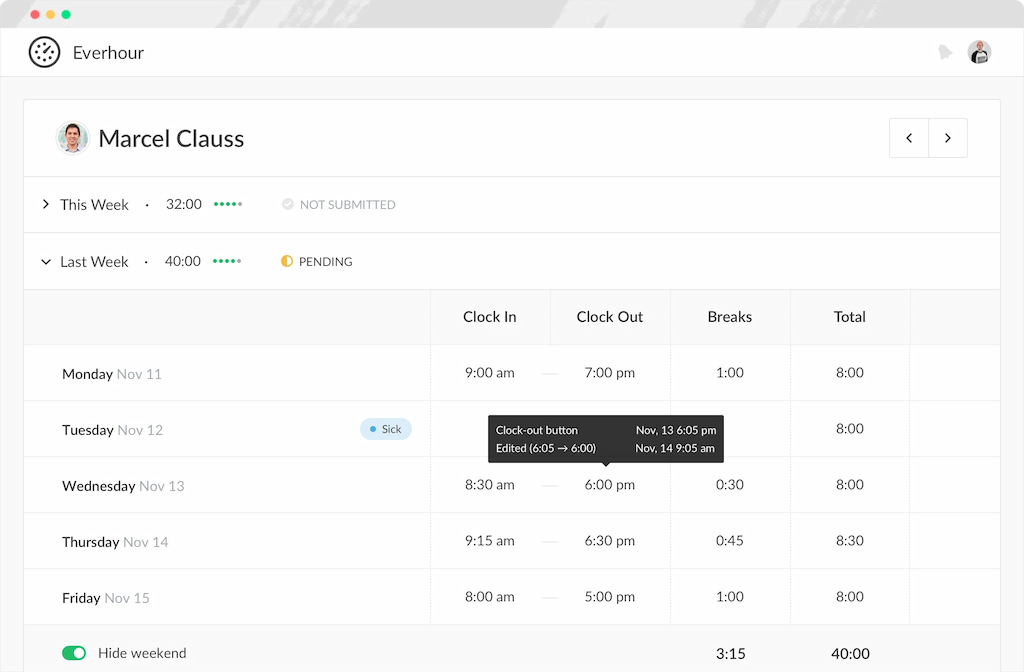Click the clock-out edit tooltip
The width and height of the screenshot is (1024, 672).
pos(605,438)
